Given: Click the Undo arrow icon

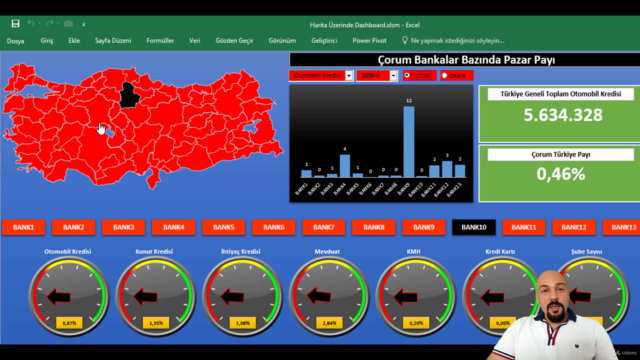Looking at the screenshot, I should pos(31,24).
